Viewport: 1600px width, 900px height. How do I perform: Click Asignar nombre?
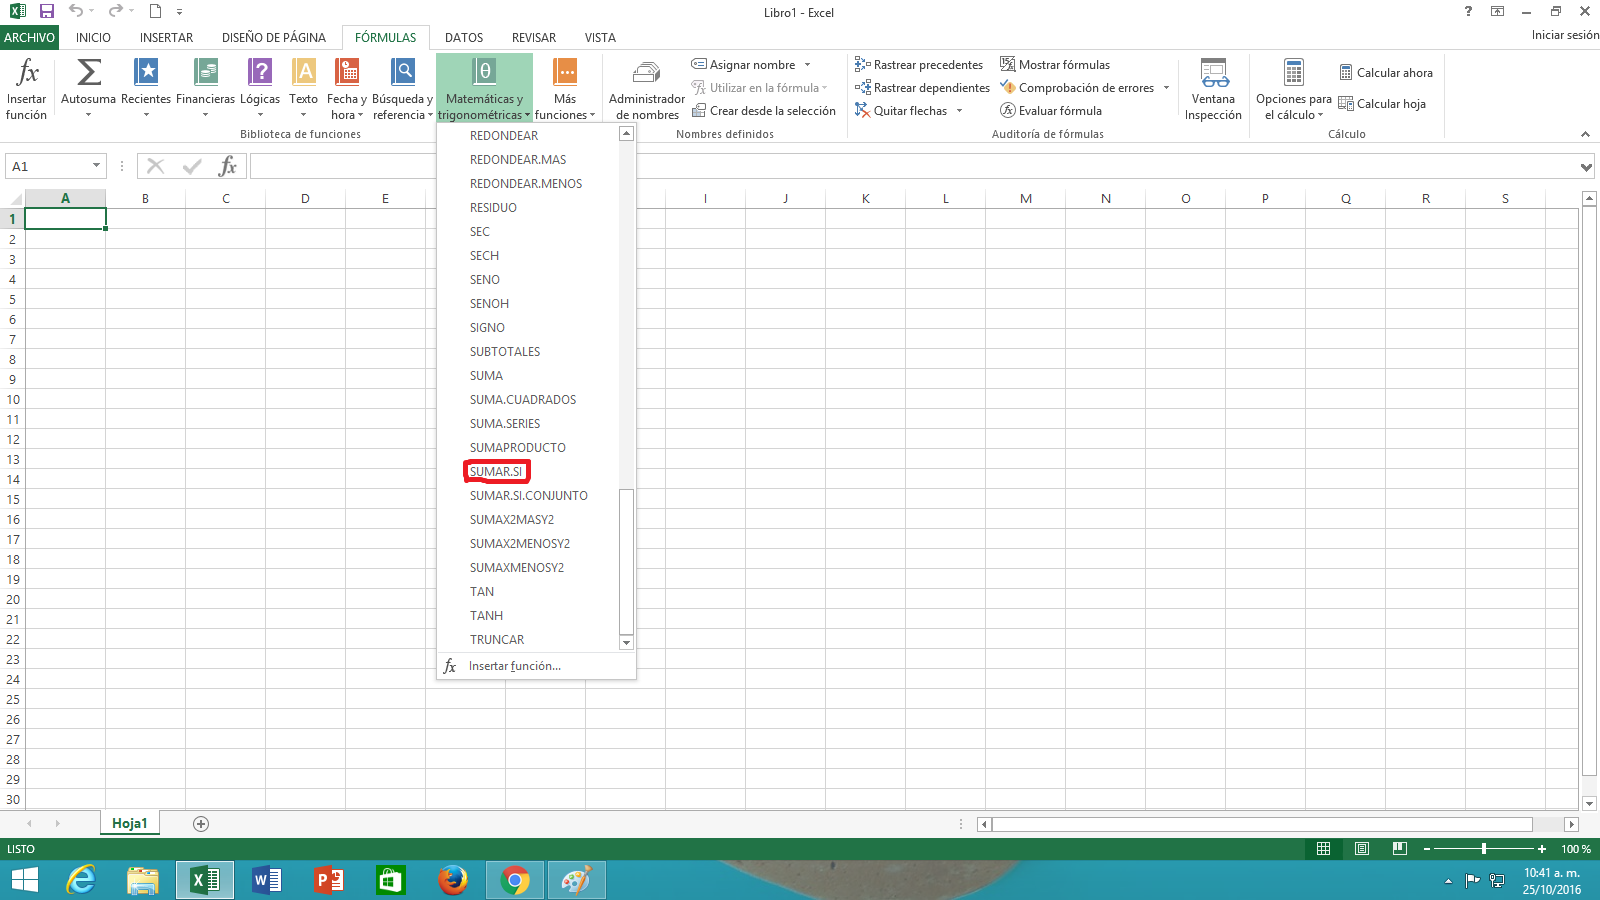click(743, 65)
